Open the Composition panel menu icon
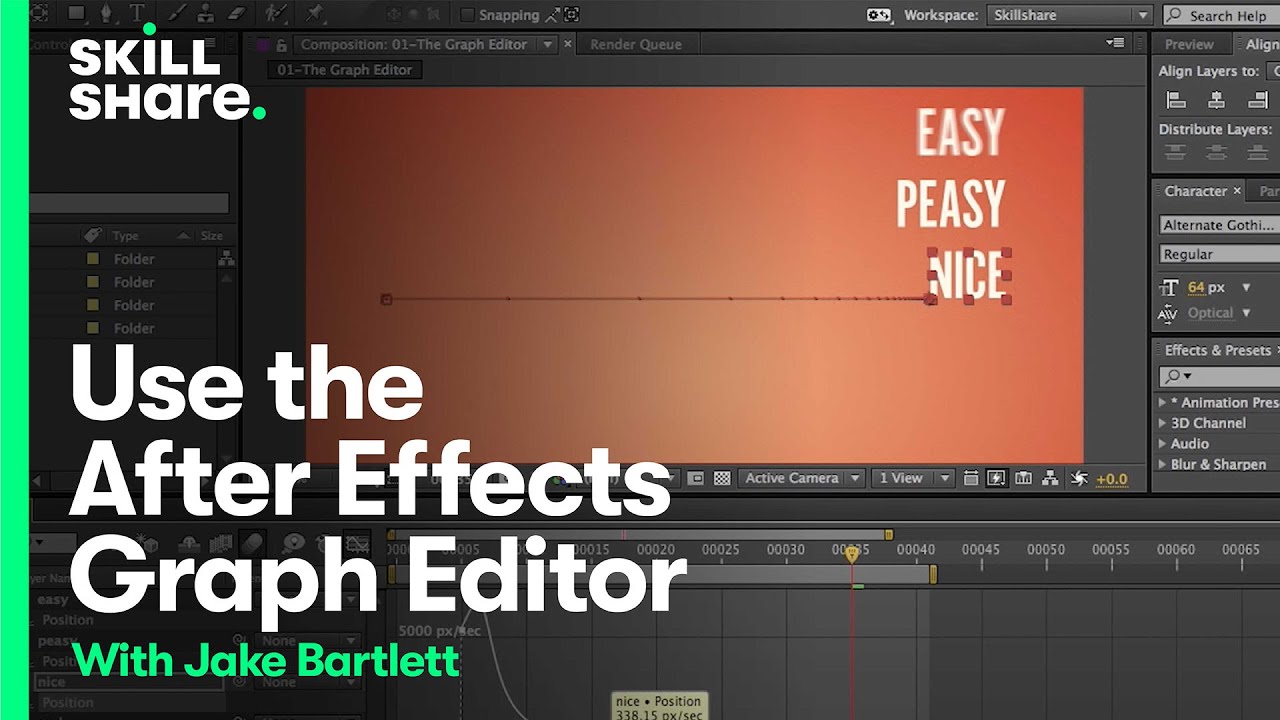This screenshot has width=1280, height=720. point(1115,43)
